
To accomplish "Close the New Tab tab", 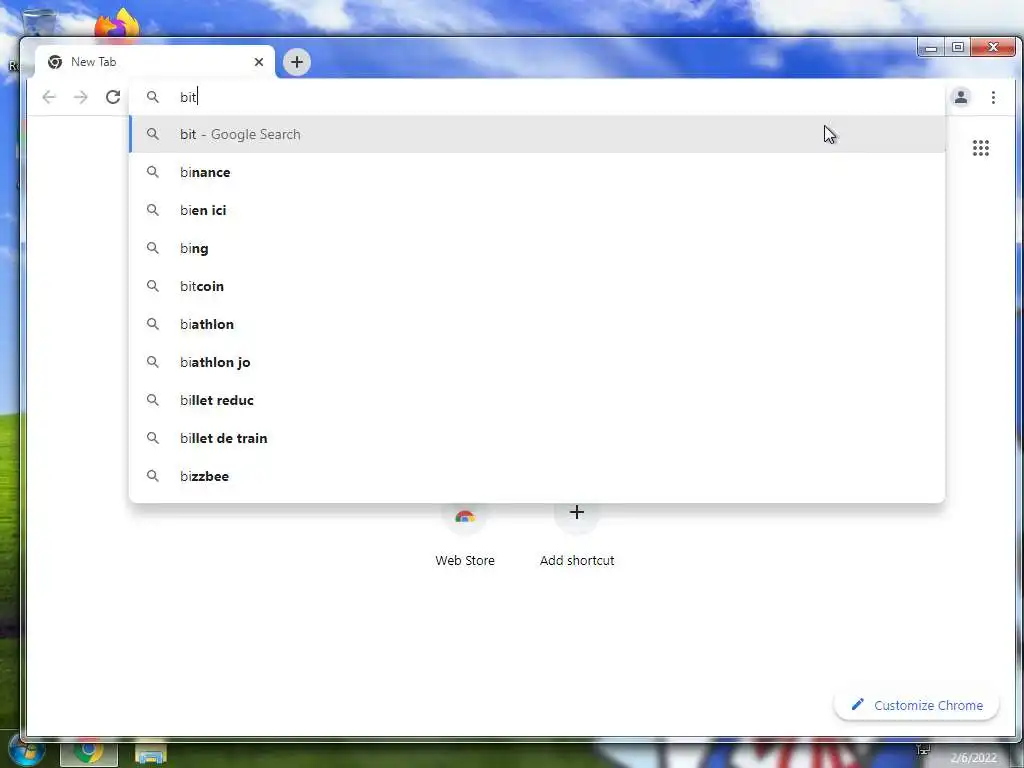I will [x=259, y=62].
